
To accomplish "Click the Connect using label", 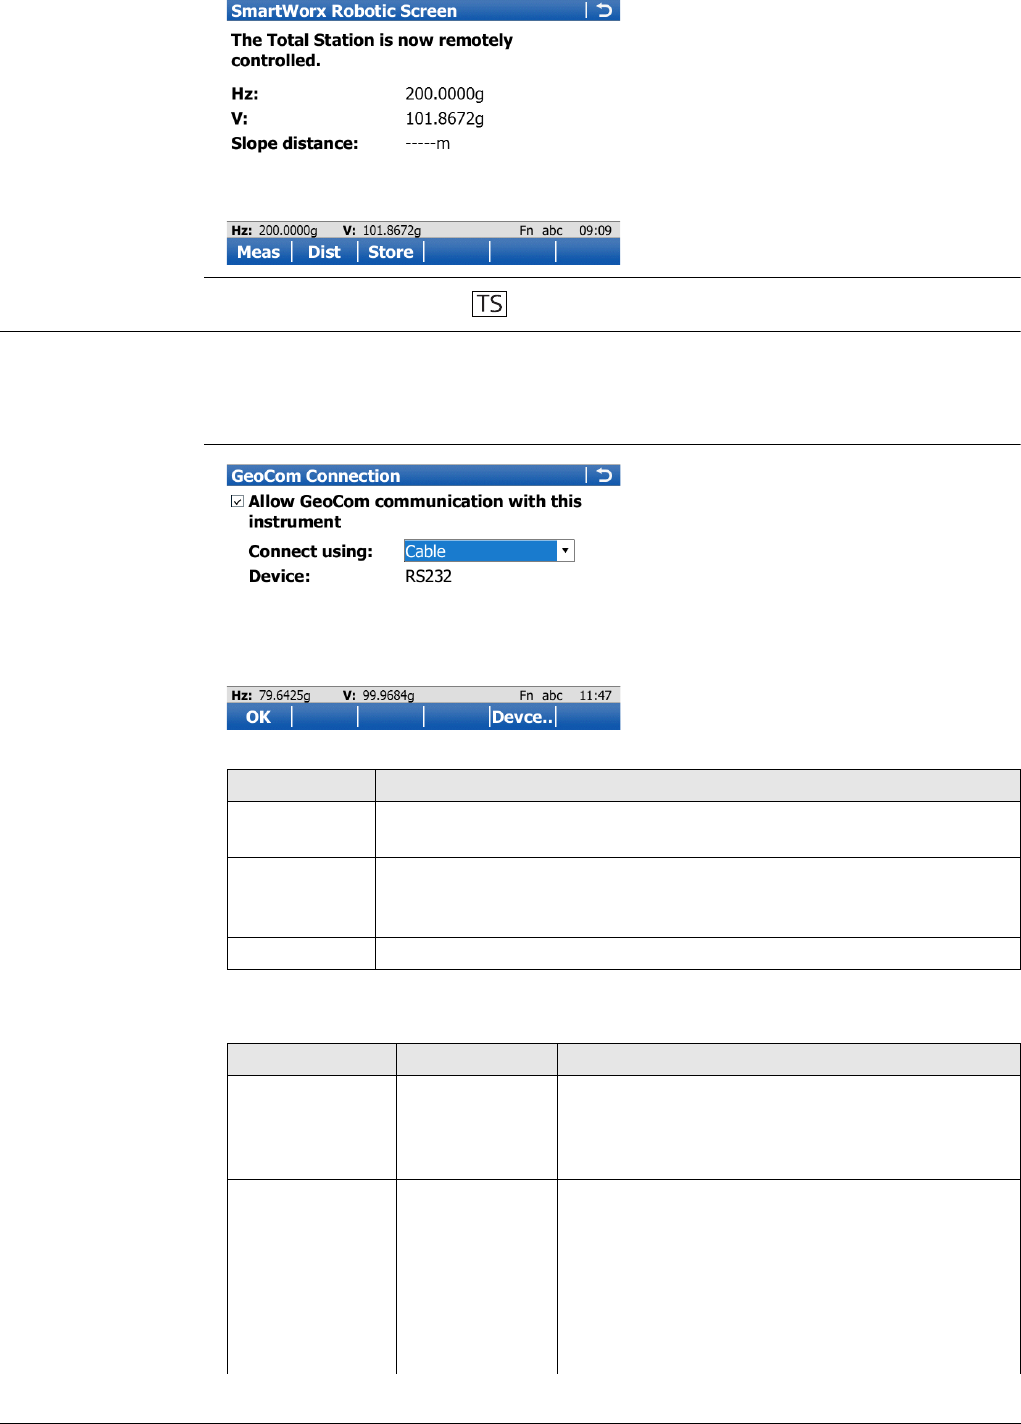I will tap(310, 551).
